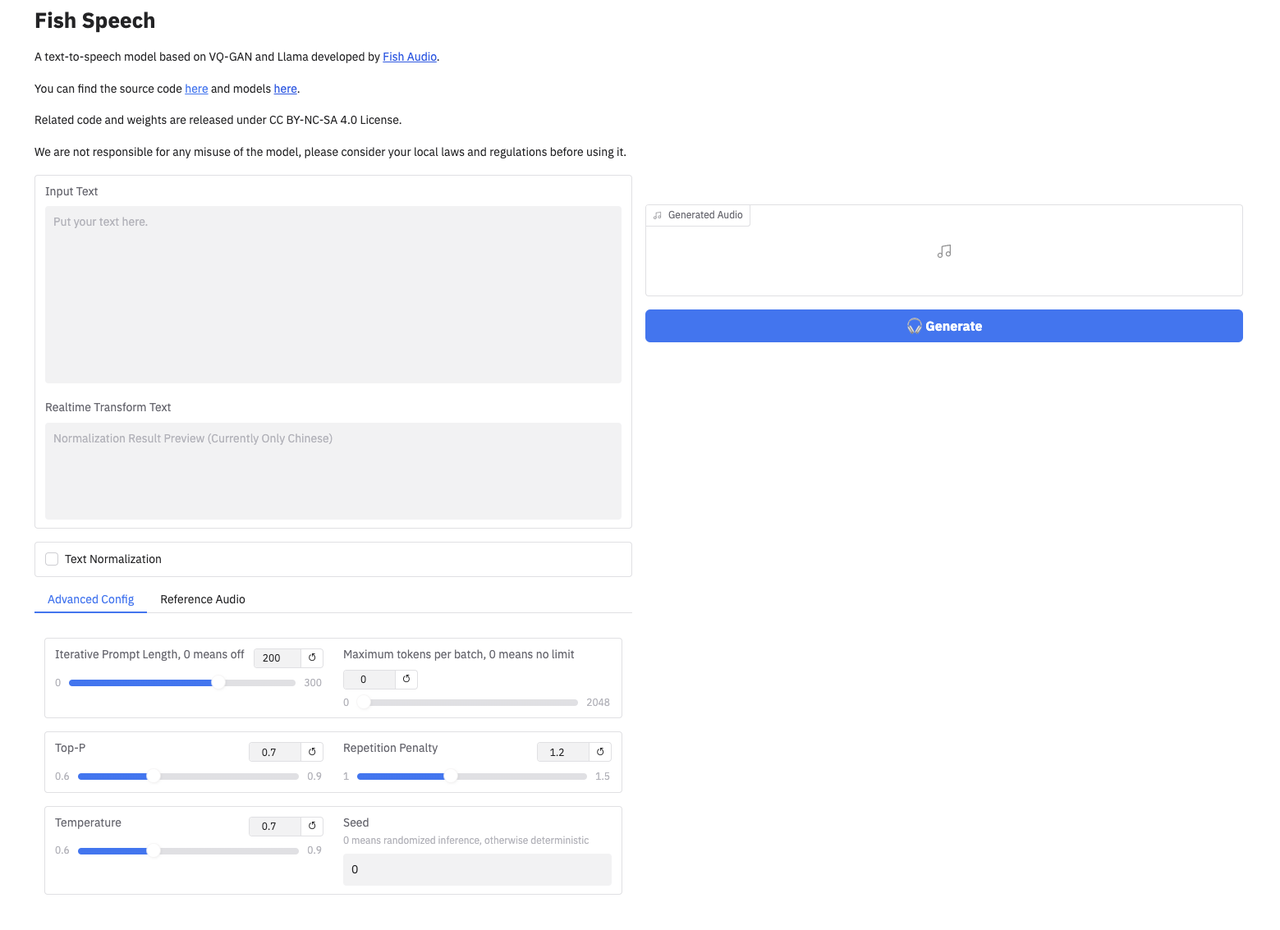Click the Fish Speech heading
Screen dimensions: 1280x930
click(95, 20)
